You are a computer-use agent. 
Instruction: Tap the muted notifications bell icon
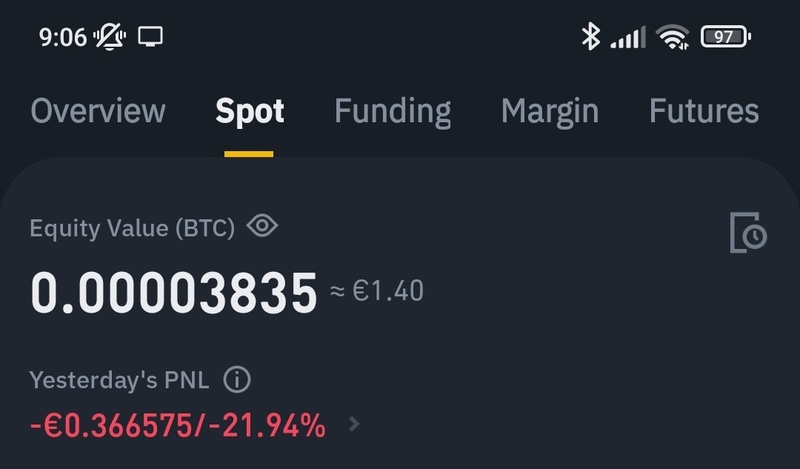tap(108, 37)
